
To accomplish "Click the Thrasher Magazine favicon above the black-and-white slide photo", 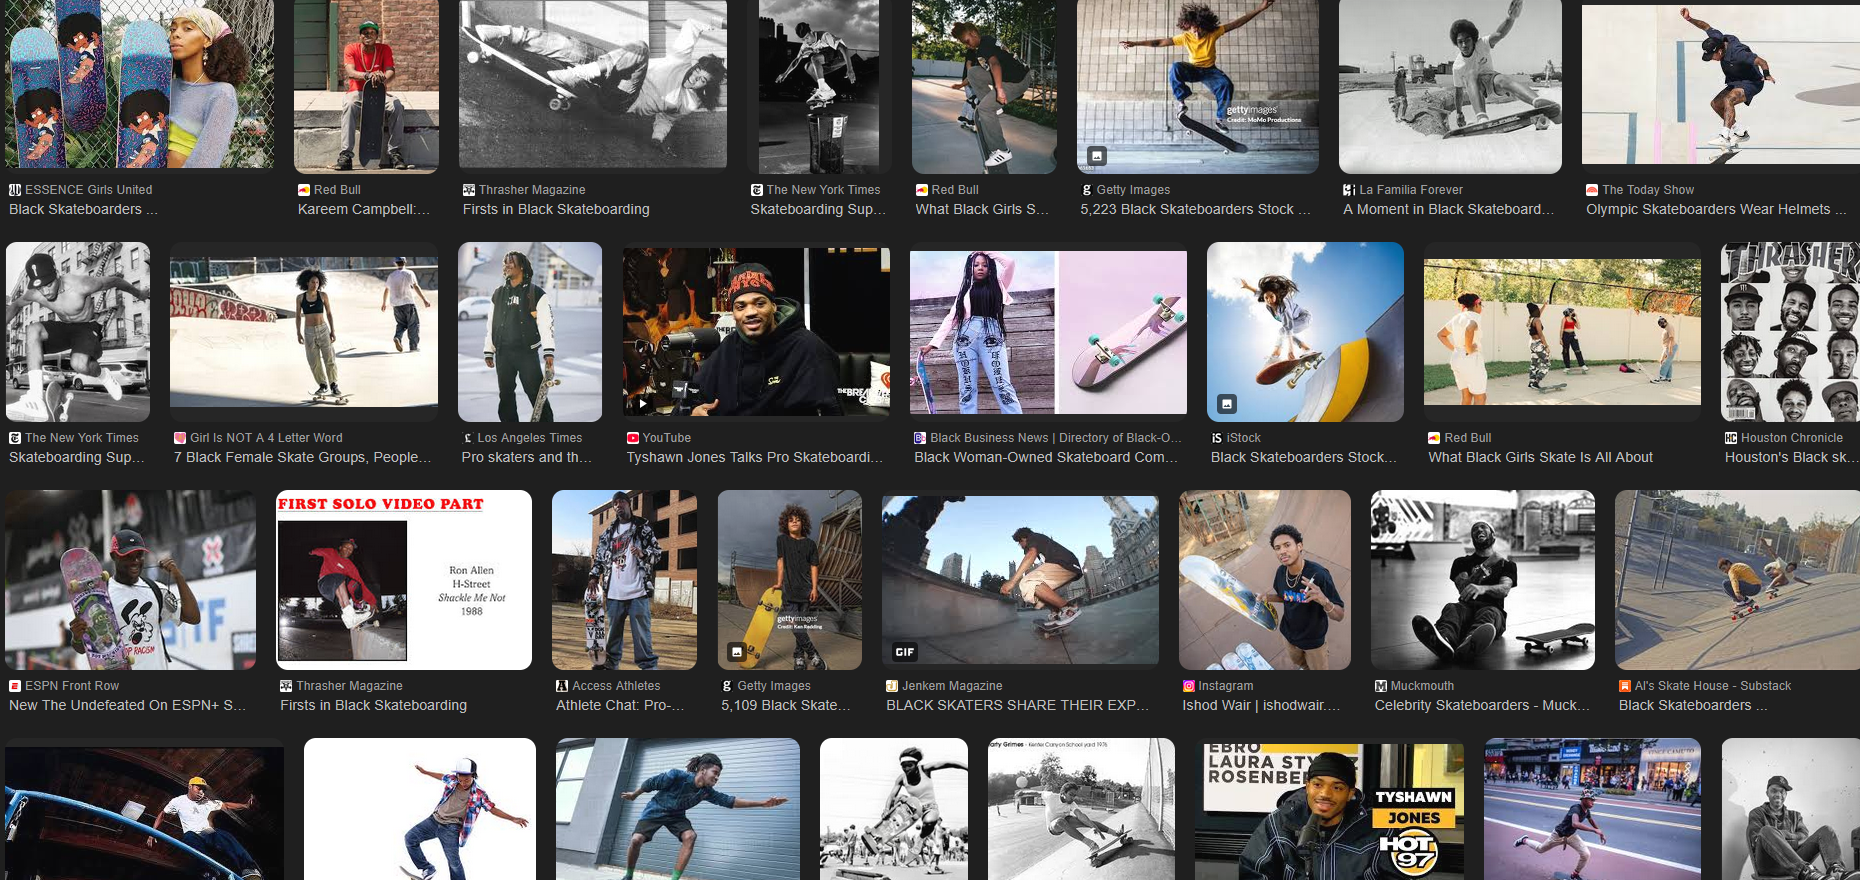I will [x=469, y=190].
